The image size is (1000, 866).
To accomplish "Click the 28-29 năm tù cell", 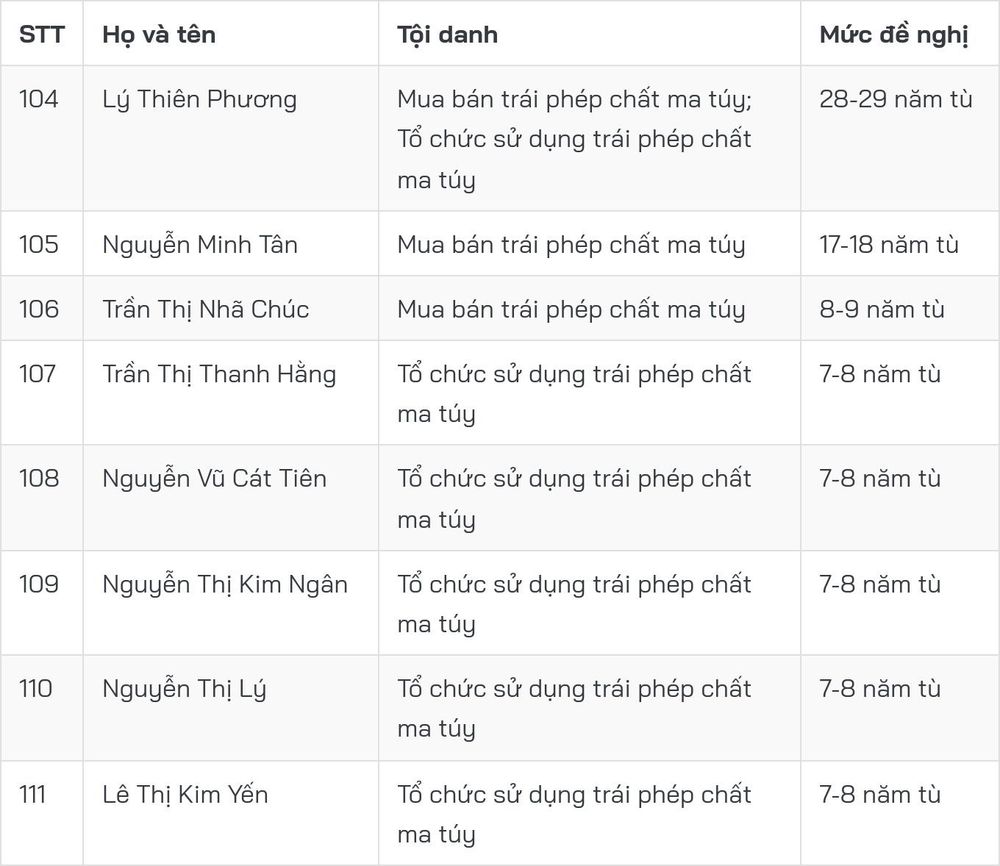I will point(895,99).
